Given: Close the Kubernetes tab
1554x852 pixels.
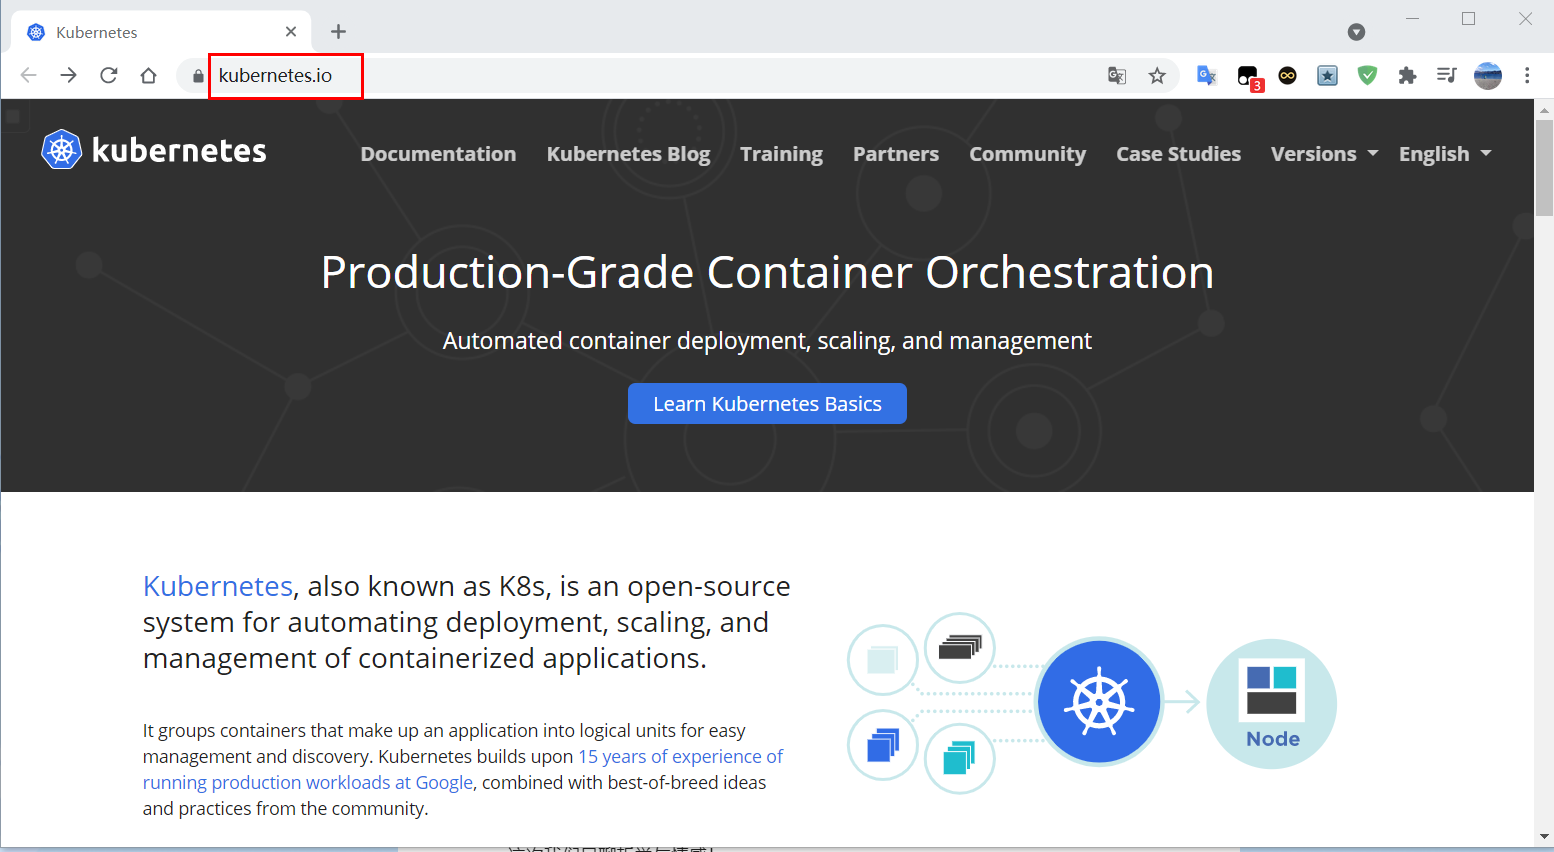Looking at the screenshot, I should (291, 32).
